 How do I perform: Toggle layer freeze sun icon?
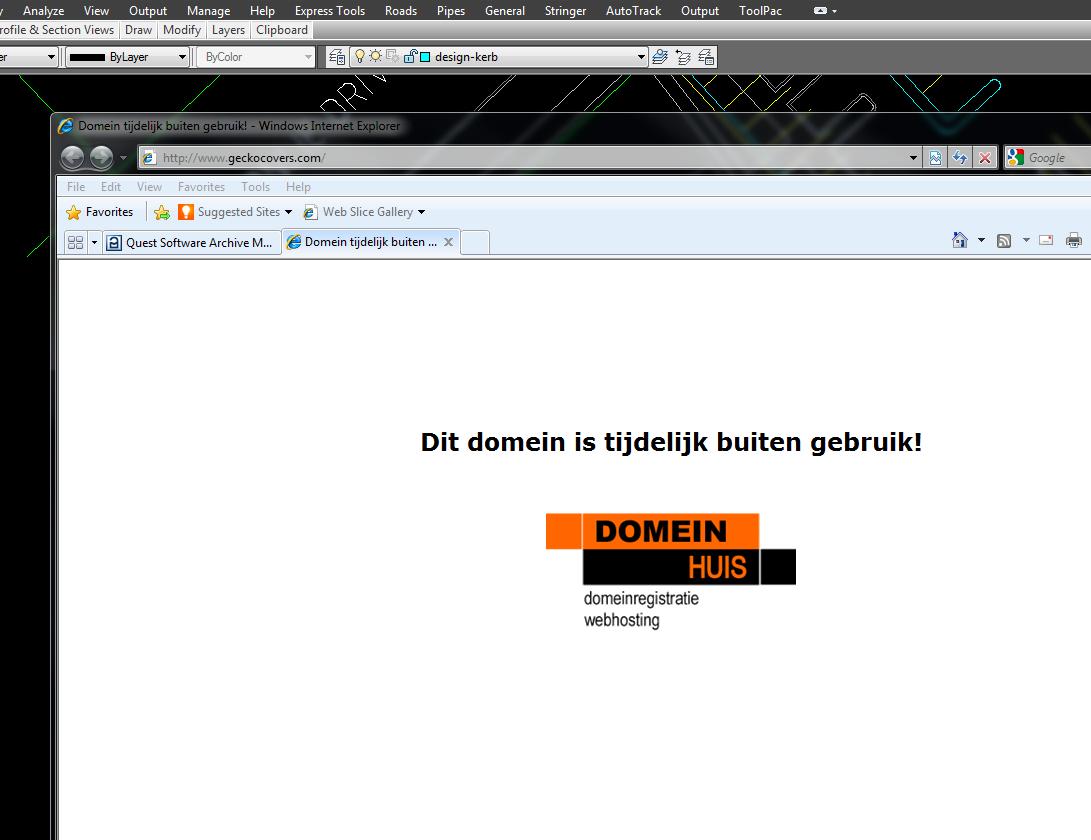[376, 56]
